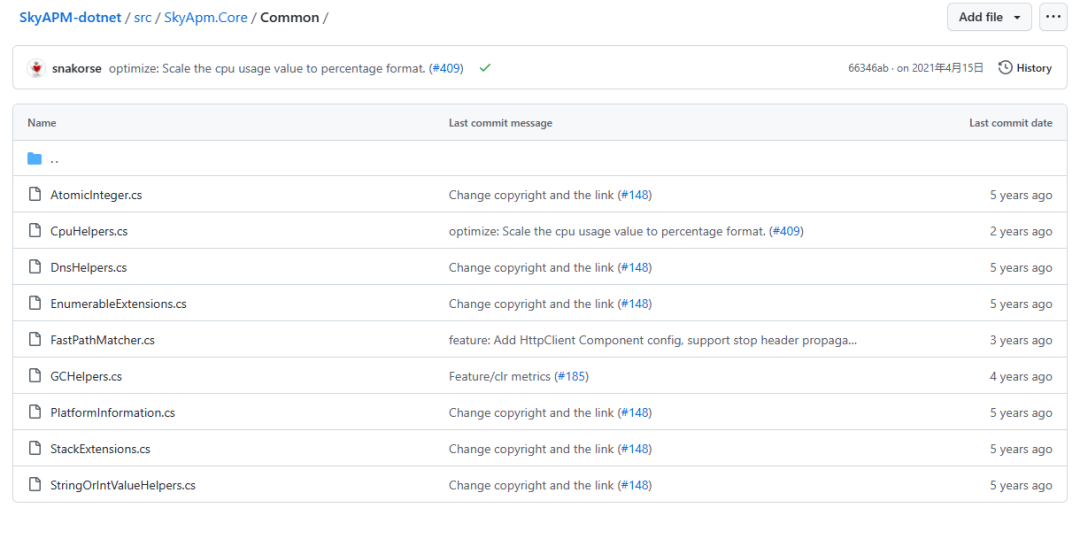
Task: Open #148 link in the StackExtensions.cs row
Action: coord(634,449)
